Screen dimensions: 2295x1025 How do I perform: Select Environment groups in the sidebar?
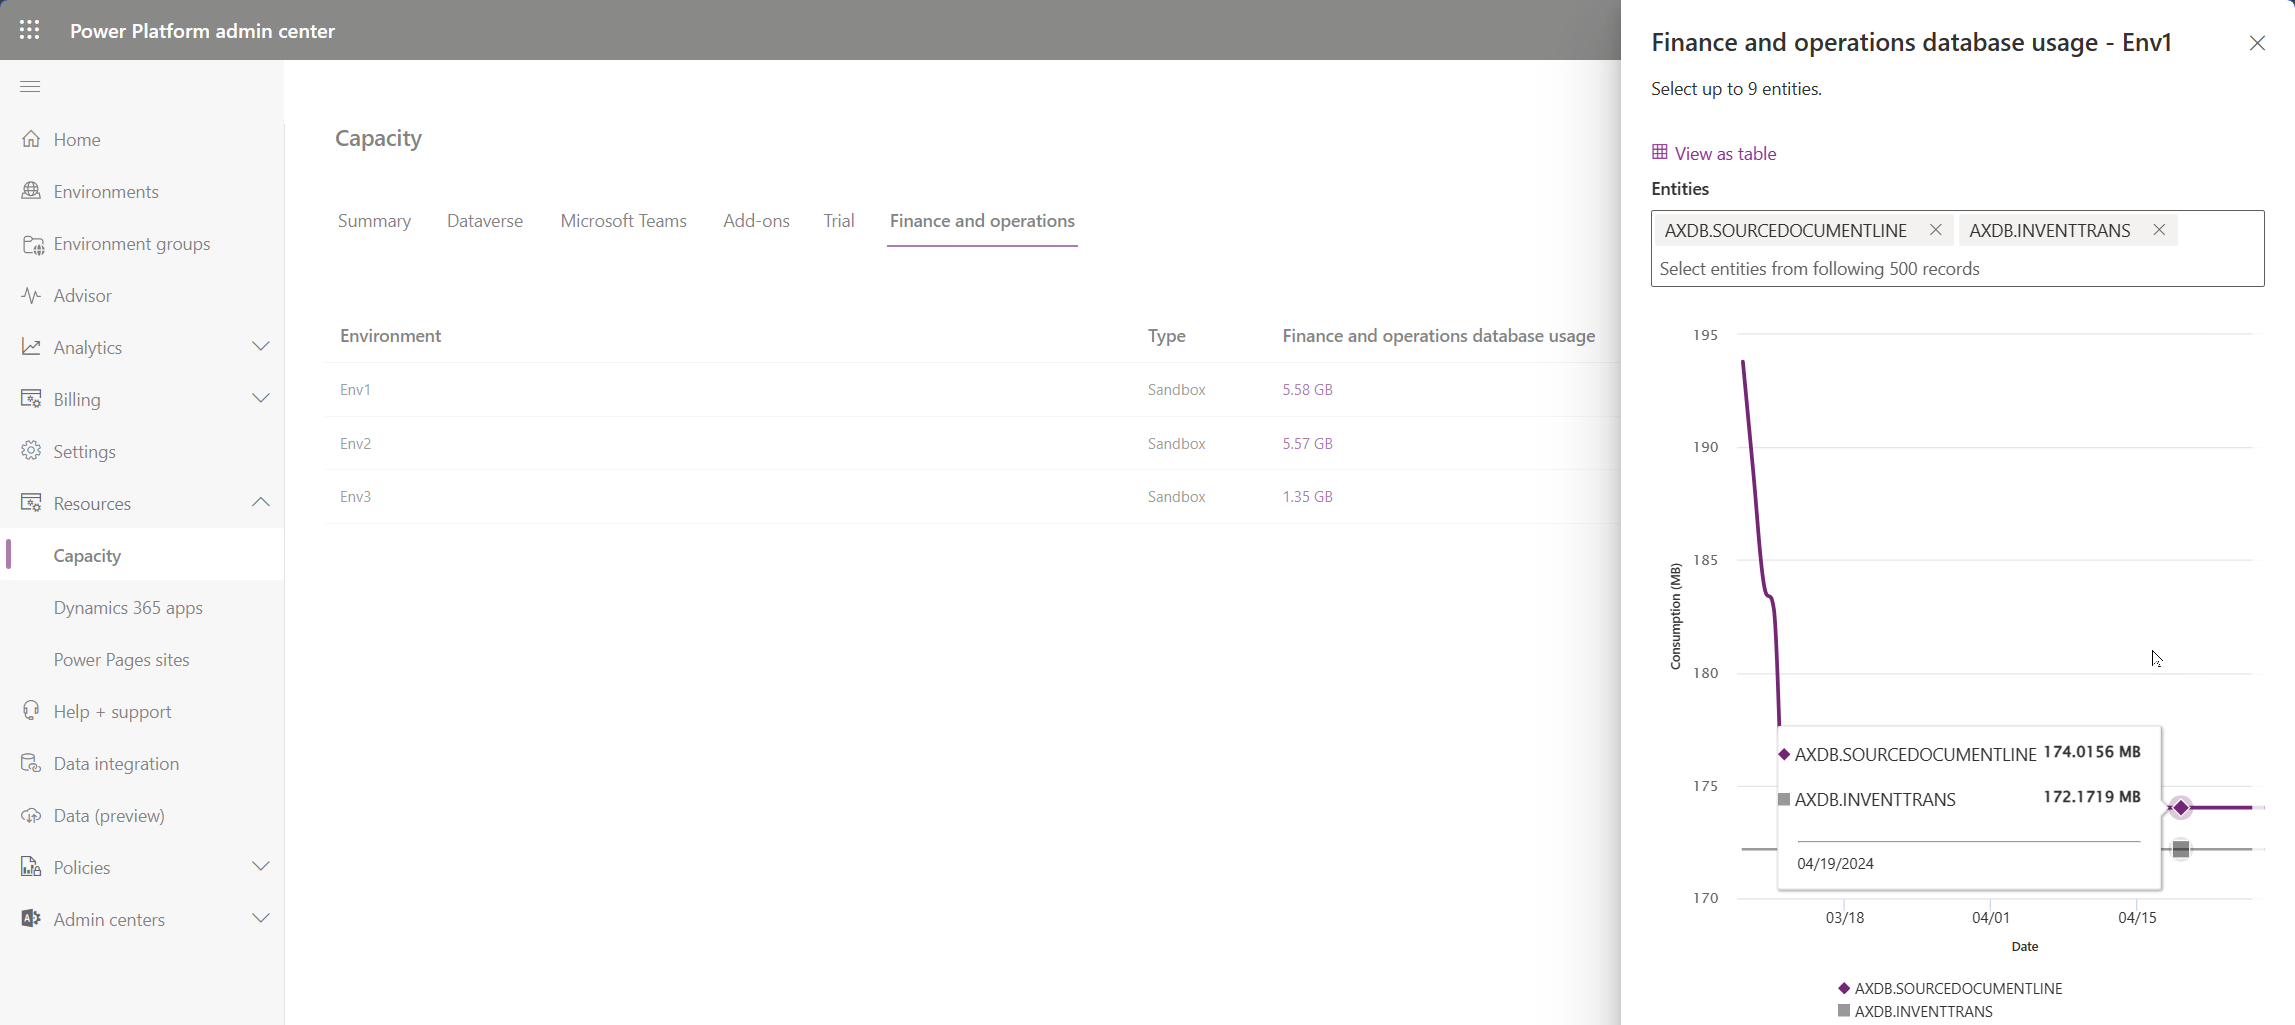point(131,243)
